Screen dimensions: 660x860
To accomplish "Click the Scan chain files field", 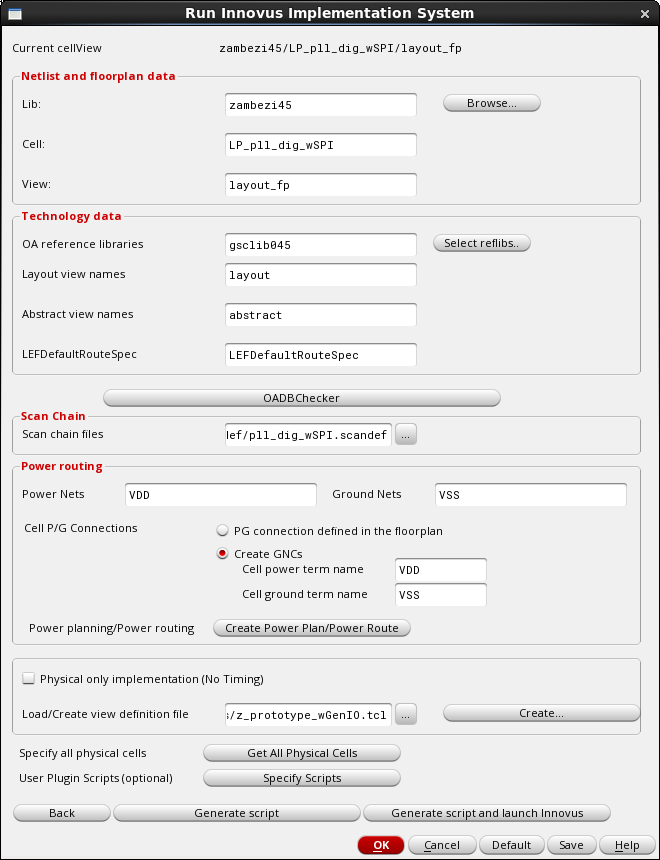I will (x=308, y=435).
